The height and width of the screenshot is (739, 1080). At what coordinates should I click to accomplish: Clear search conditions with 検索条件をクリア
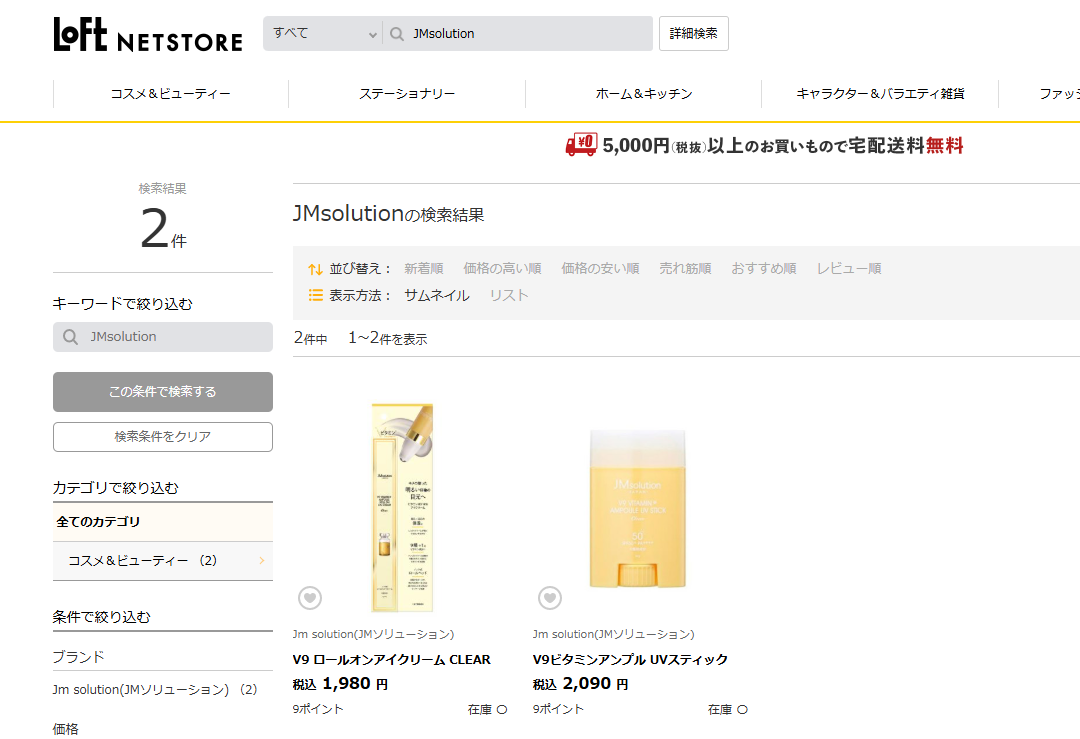pos(162,437)
